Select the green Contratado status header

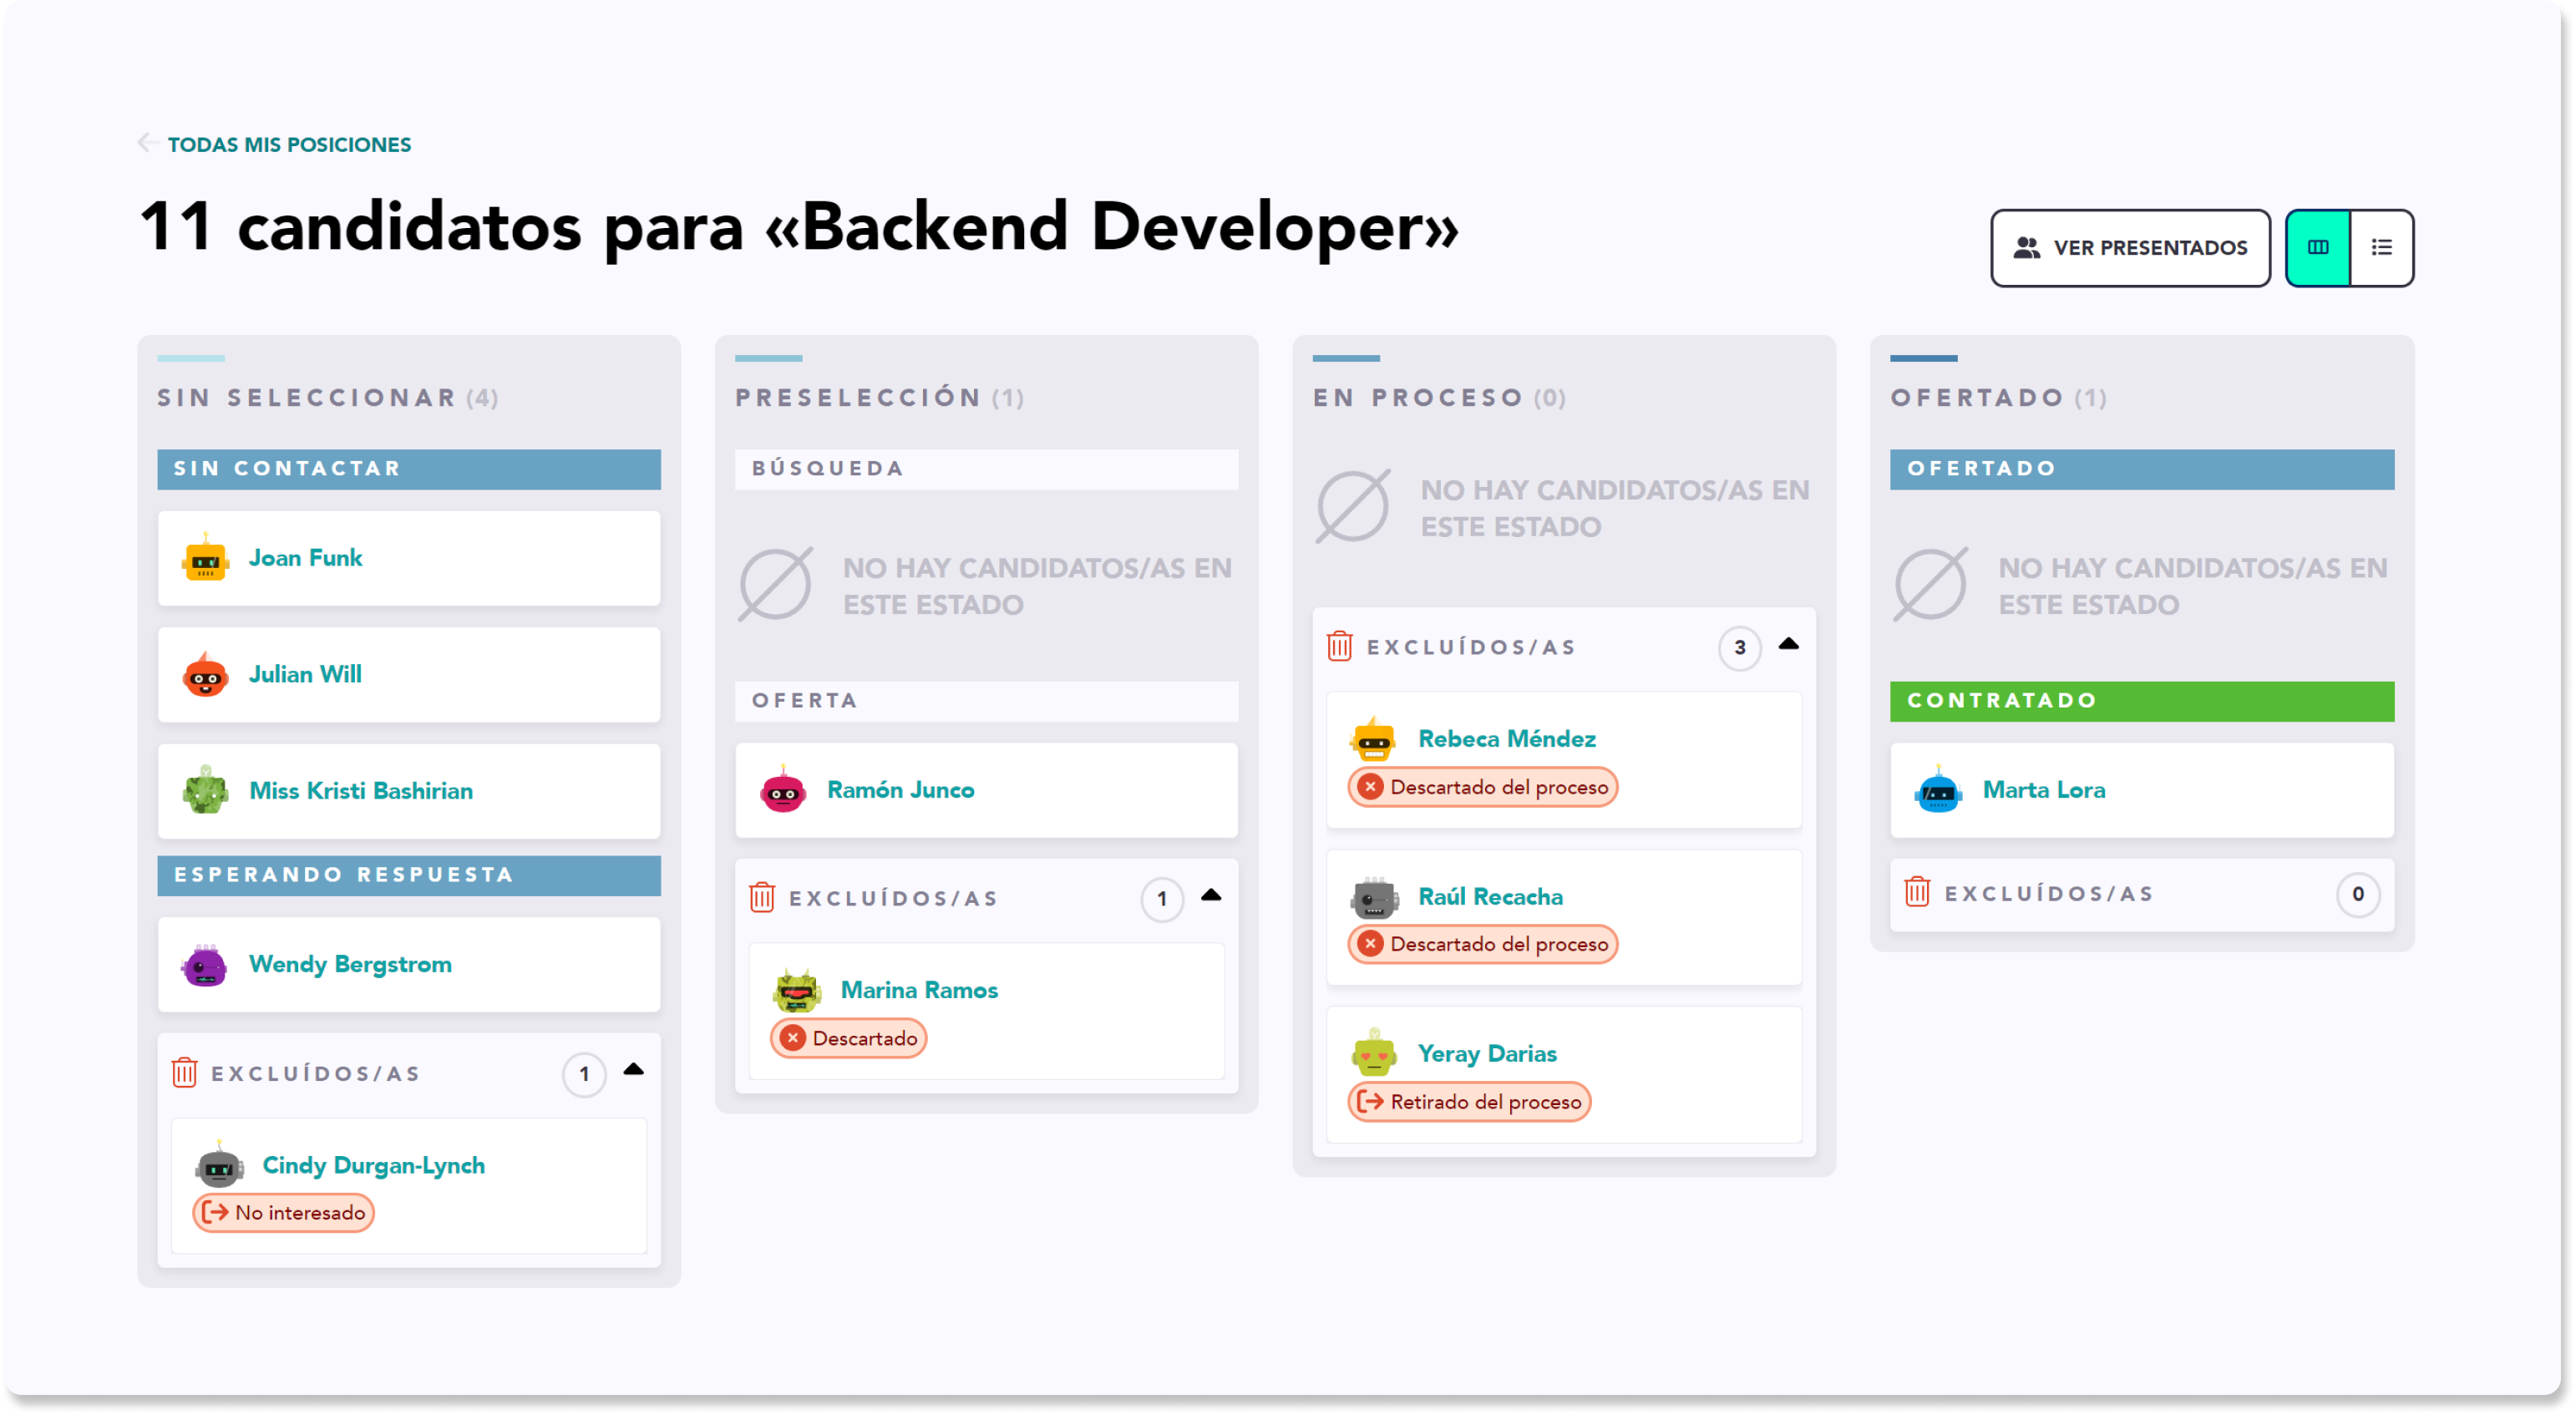coord(2142,701)
